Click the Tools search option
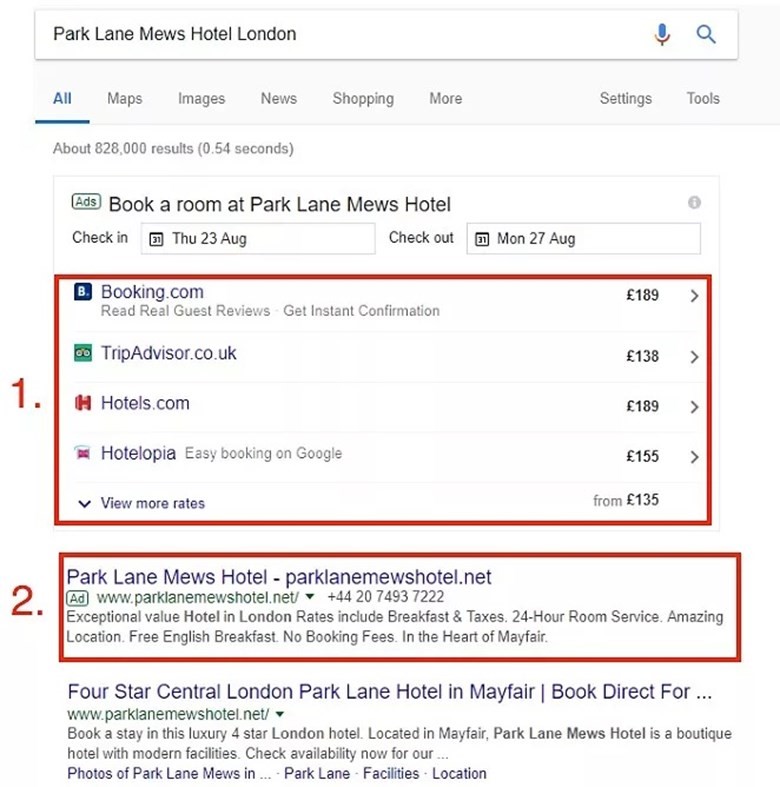The width and height of the screenshot is (780, 787). [x=703, y=98]
